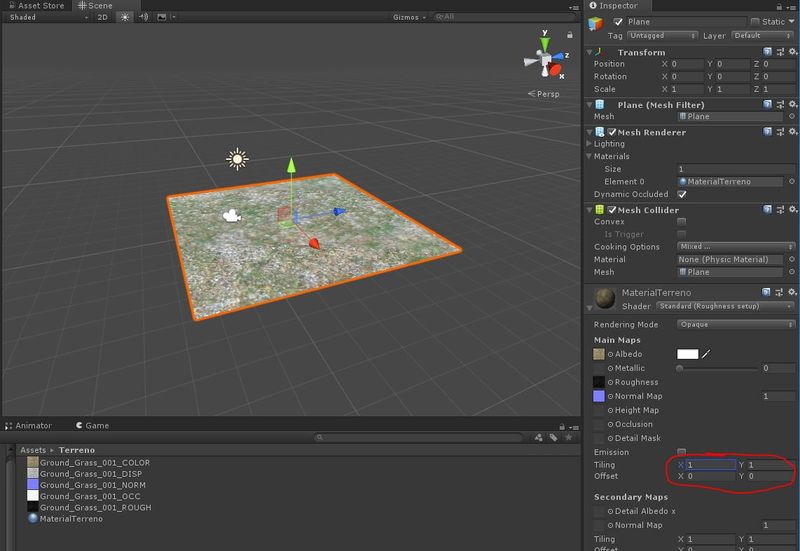Toggle 2D scene view mode
Viewport: 800px width, 551px height.
tap(103, 17)
